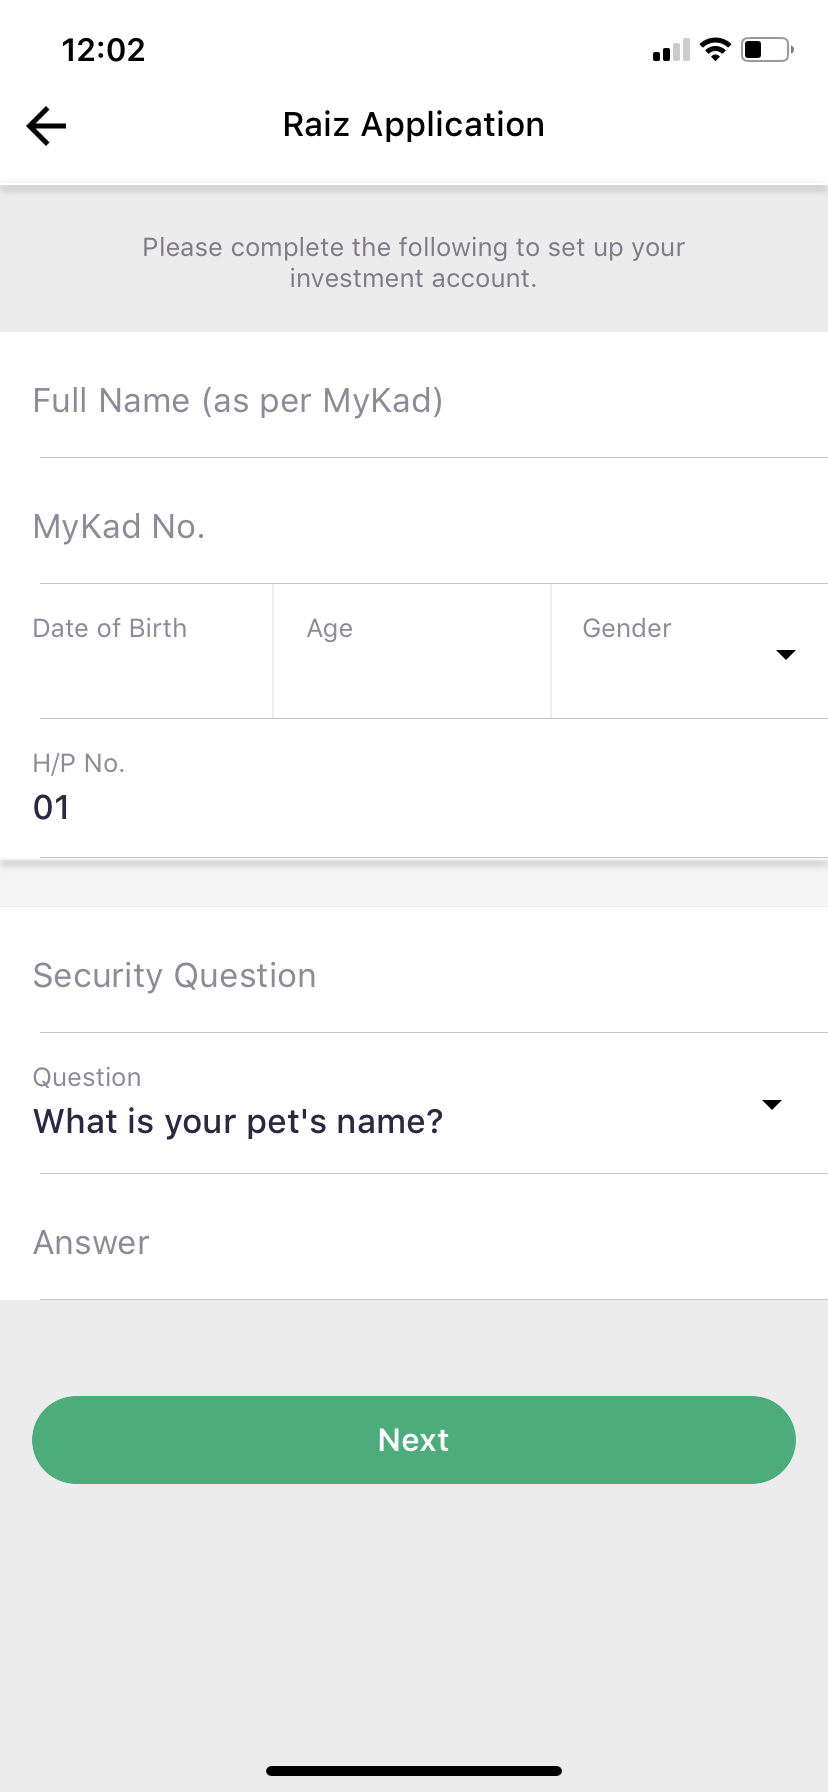The image size is (828, 1792).
Task: Select the "What is your pet's name?" question field
Action: 238,1122
